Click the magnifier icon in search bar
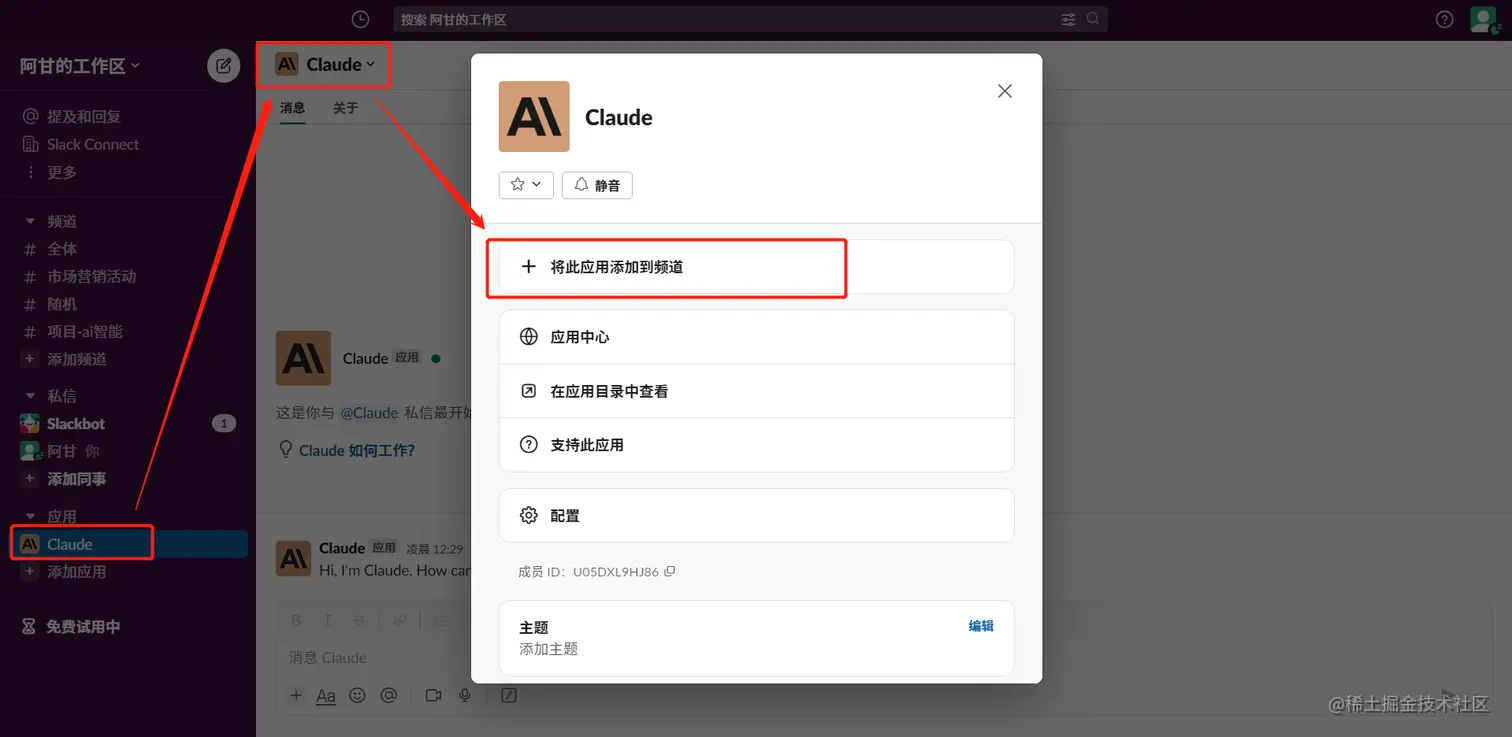 [x=1093, y=19]
